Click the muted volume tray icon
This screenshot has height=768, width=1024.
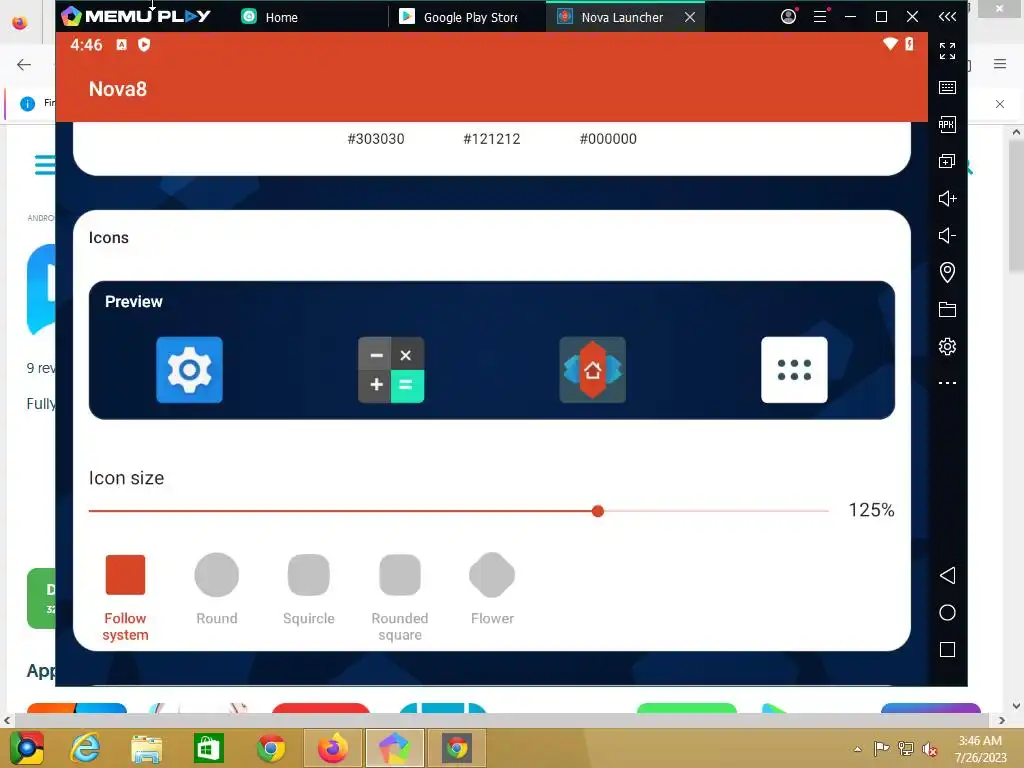click(x=930, y=749)
